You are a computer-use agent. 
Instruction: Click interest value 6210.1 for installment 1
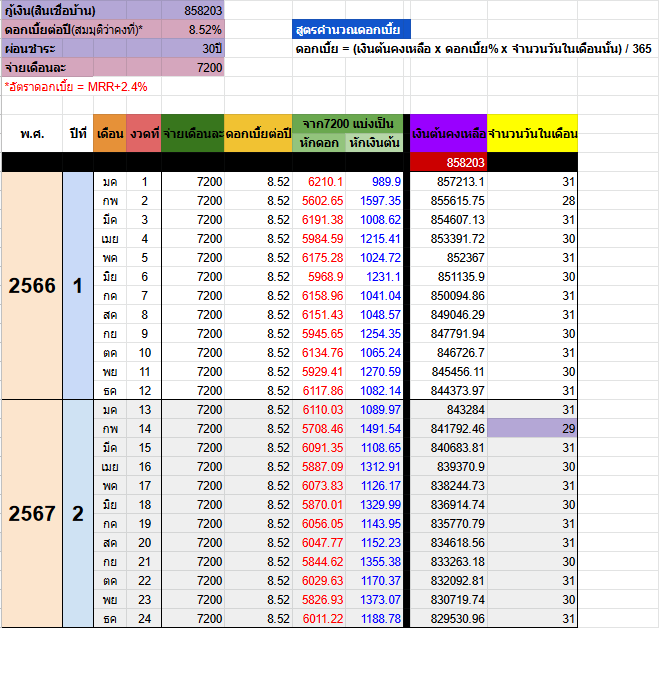click(319, 181)
